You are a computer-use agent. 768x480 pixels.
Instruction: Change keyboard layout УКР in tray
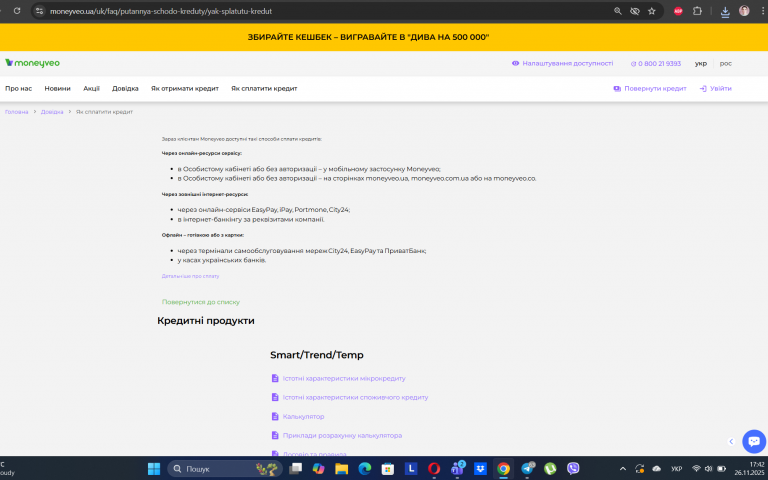point(676,469)
